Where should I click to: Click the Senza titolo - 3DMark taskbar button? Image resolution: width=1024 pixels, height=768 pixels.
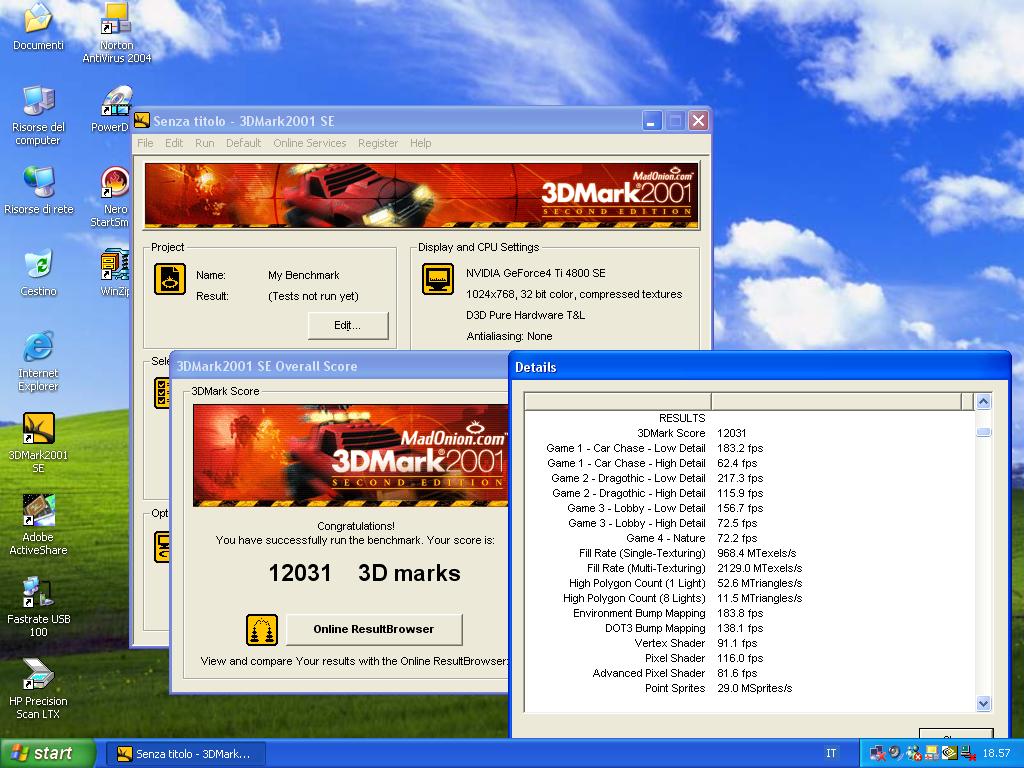coord(187,754)
